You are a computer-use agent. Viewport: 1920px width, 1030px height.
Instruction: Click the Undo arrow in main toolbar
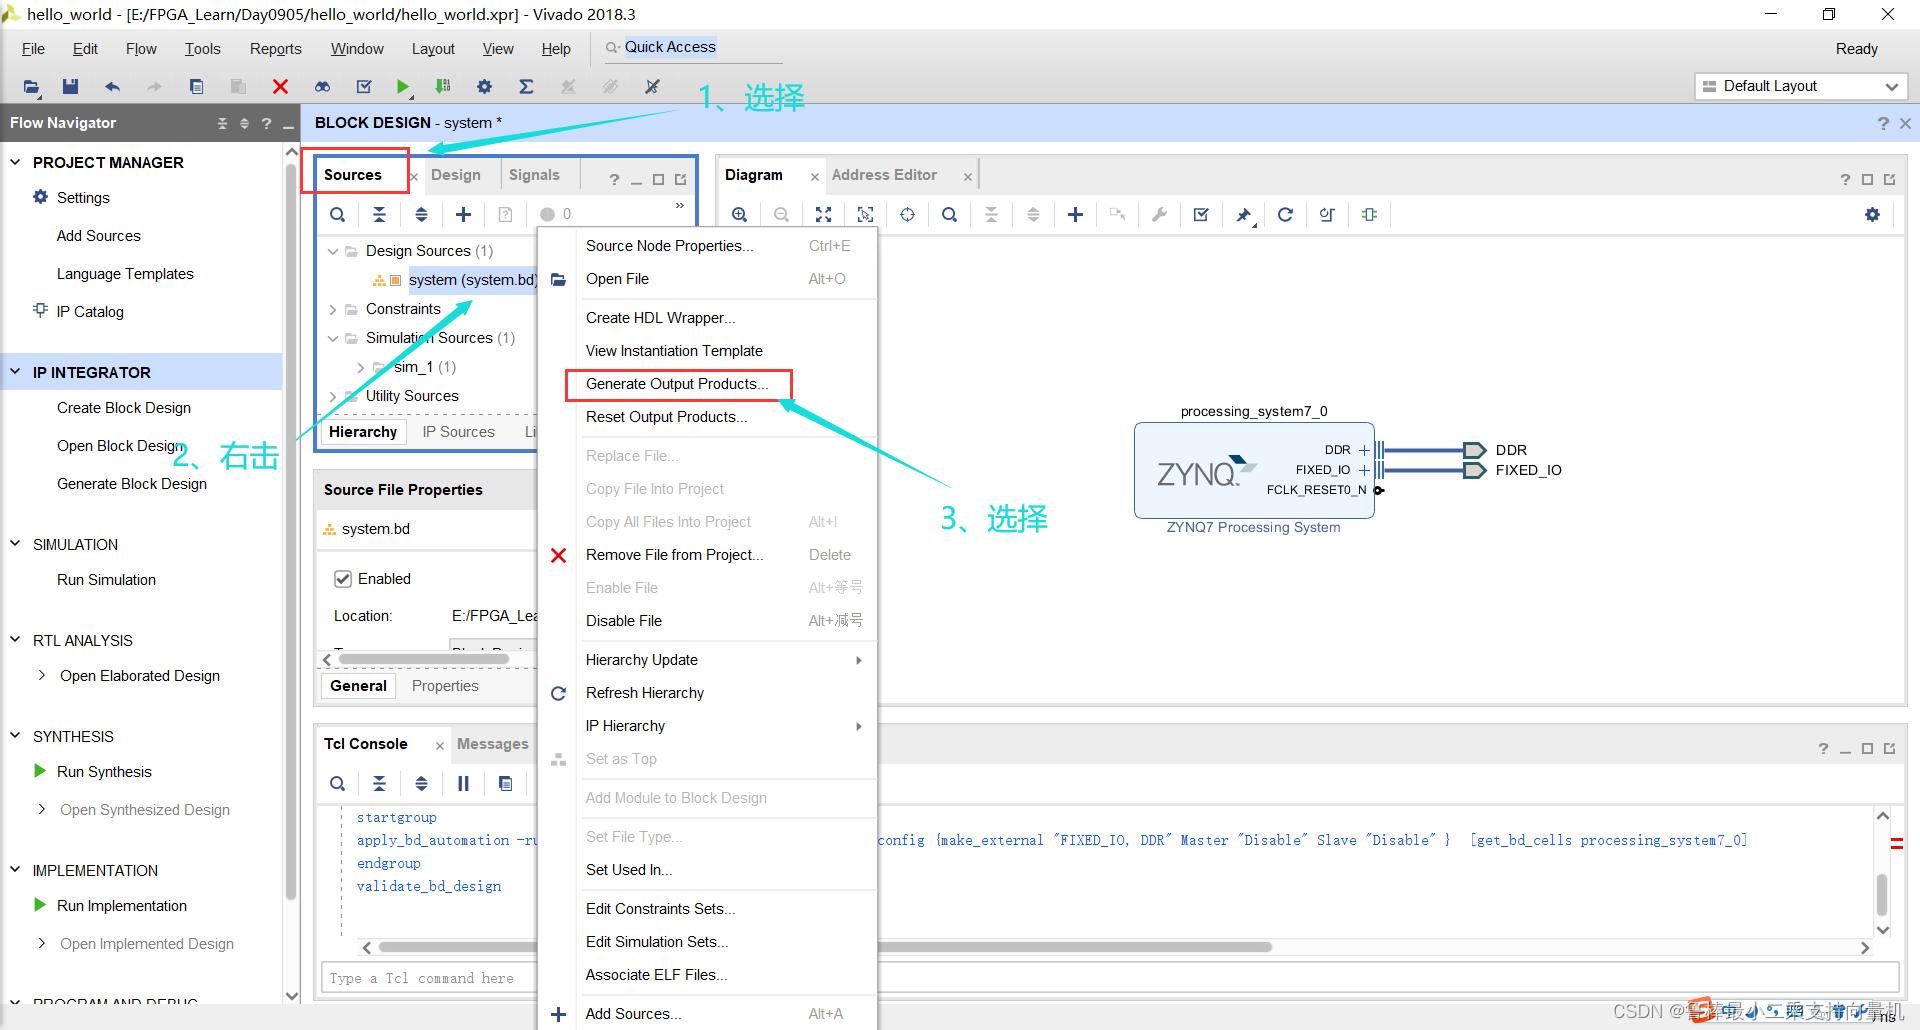point(112,87)
